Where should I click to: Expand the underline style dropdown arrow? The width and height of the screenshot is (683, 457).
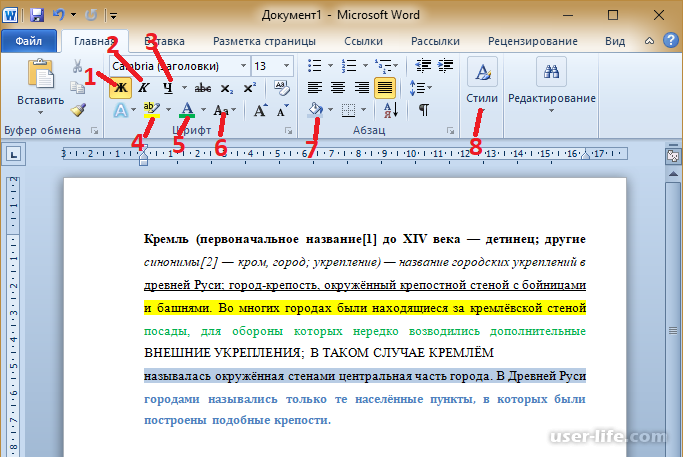point(184,88)
